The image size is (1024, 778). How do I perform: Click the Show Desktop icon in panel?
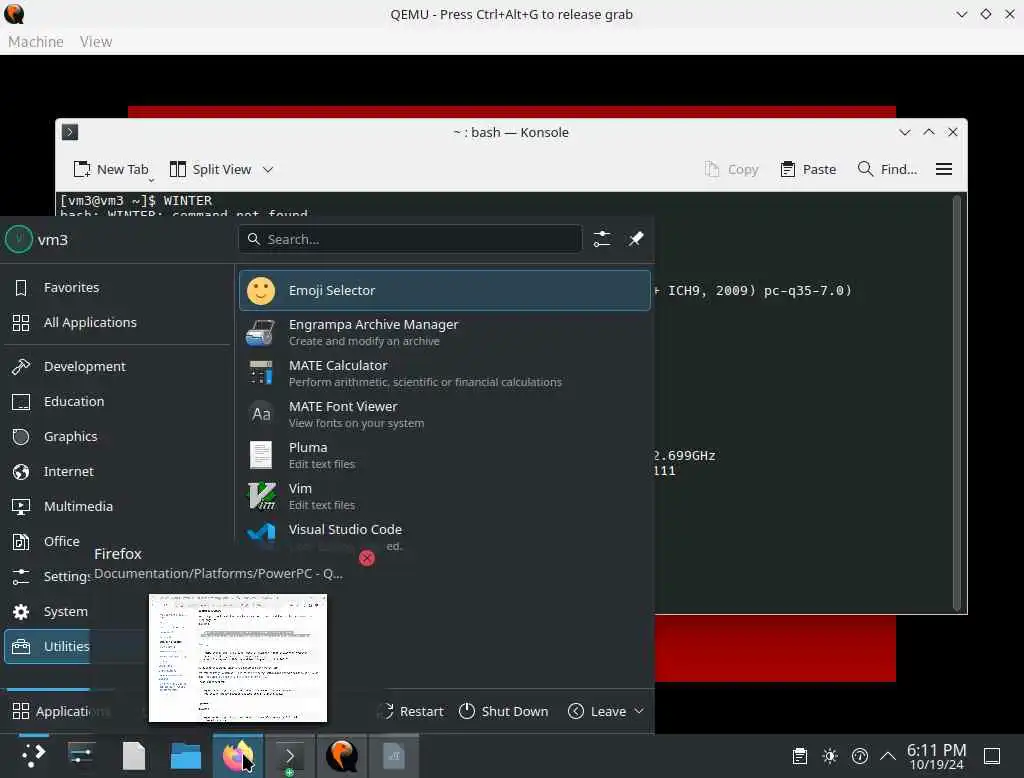[x=991, y=756]
